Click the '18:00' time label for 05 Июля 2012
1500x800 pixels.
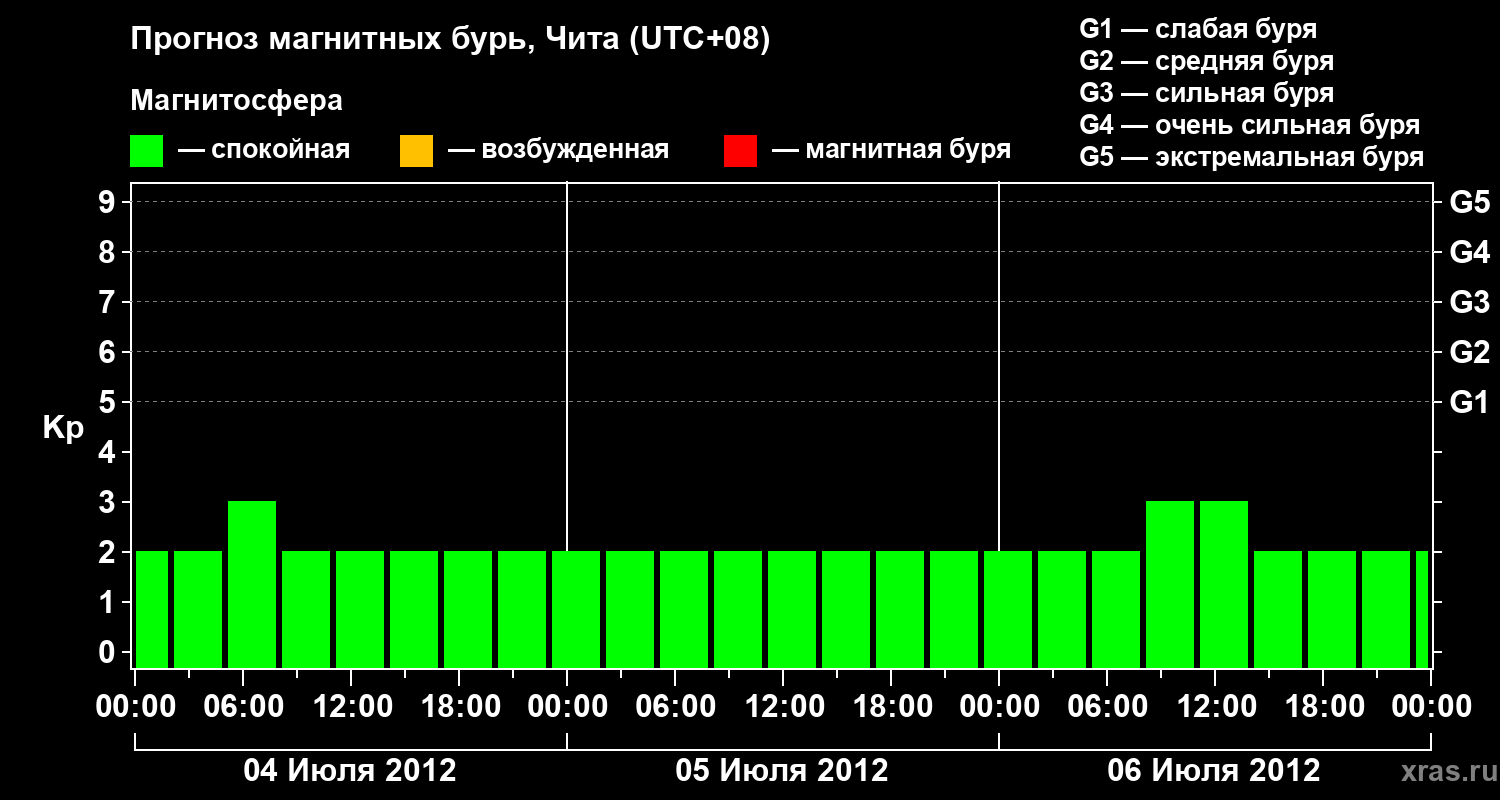[892, 707]
